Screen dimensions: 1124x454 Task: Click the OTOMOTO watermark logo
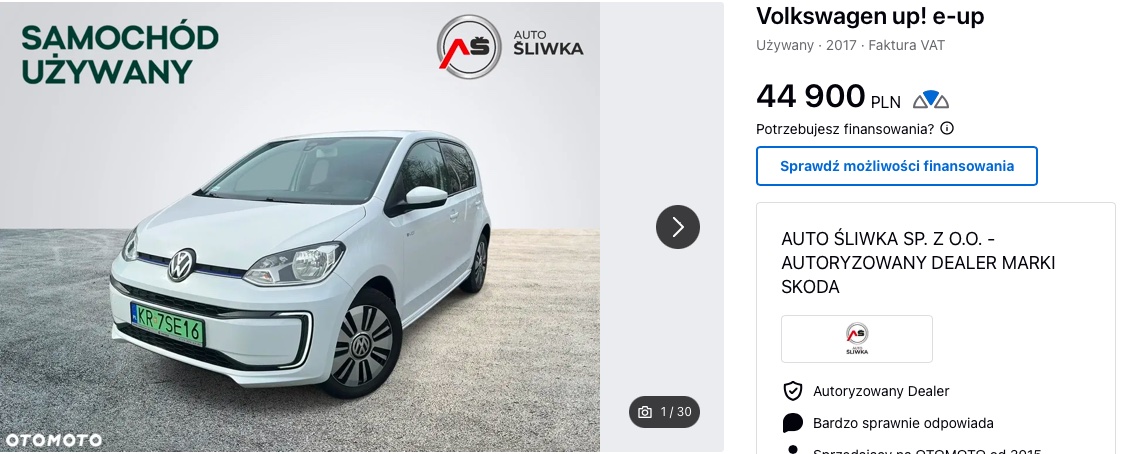(x=54, y=440)
